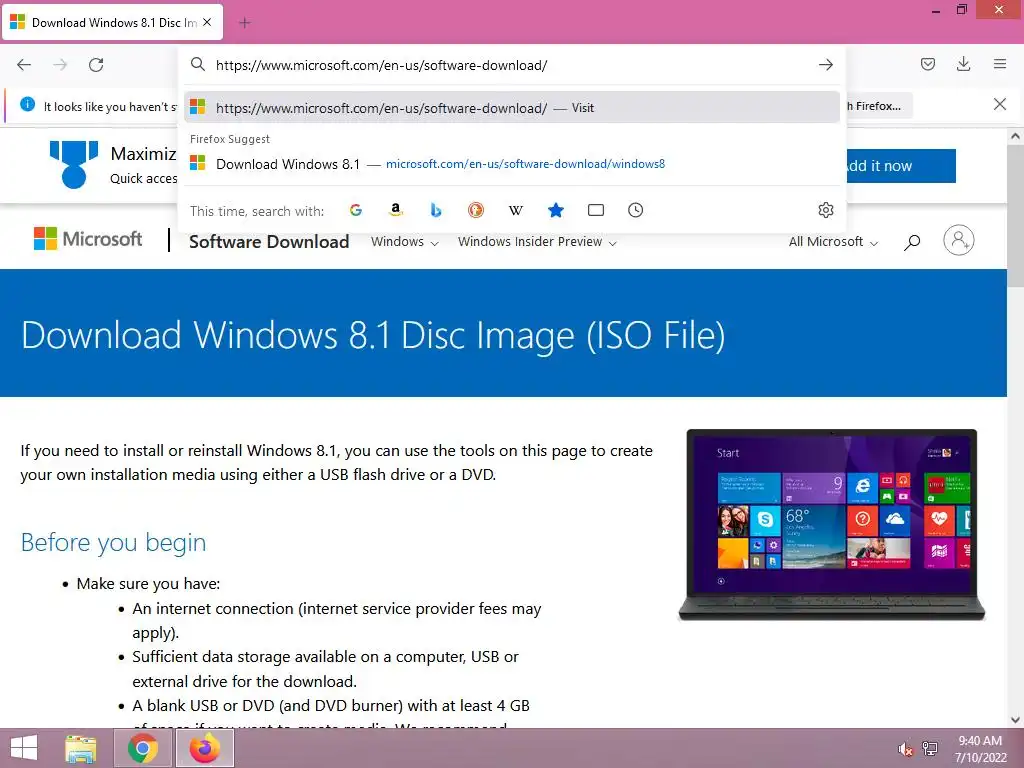Open the Firefox application menu
The height and width of the screenshot is (768, 1024).
[999, 64]
